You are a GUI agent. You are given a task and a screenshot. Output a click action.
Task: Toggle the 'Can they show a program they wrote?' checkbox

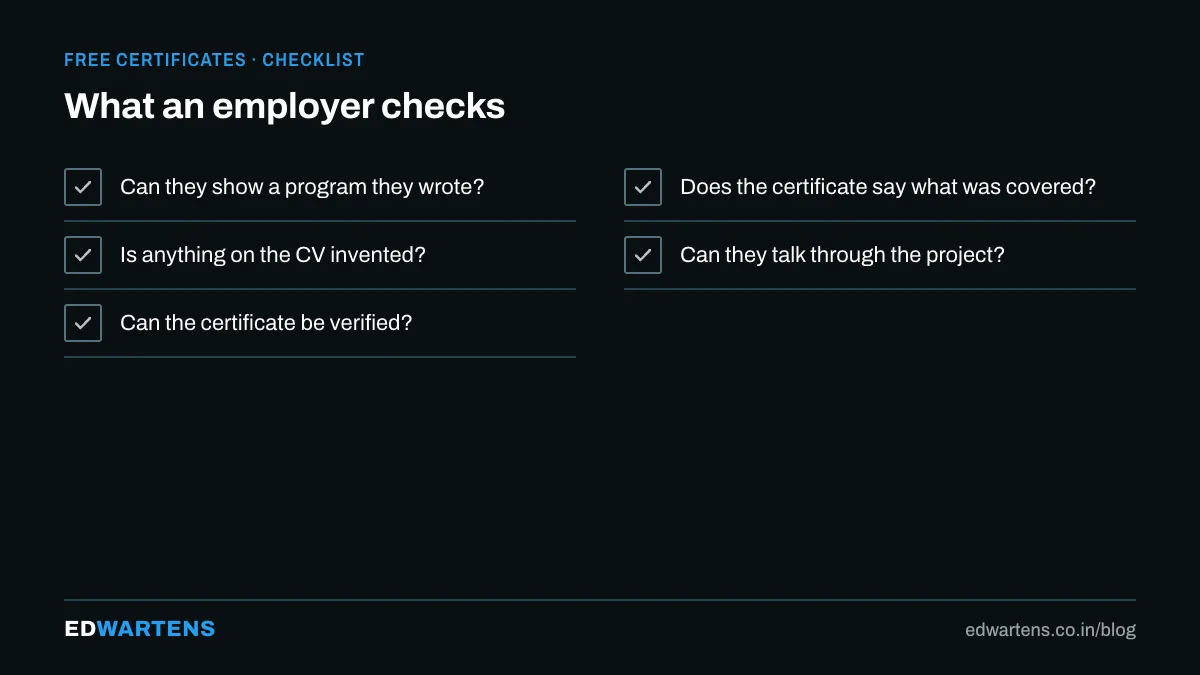point(83,187)
